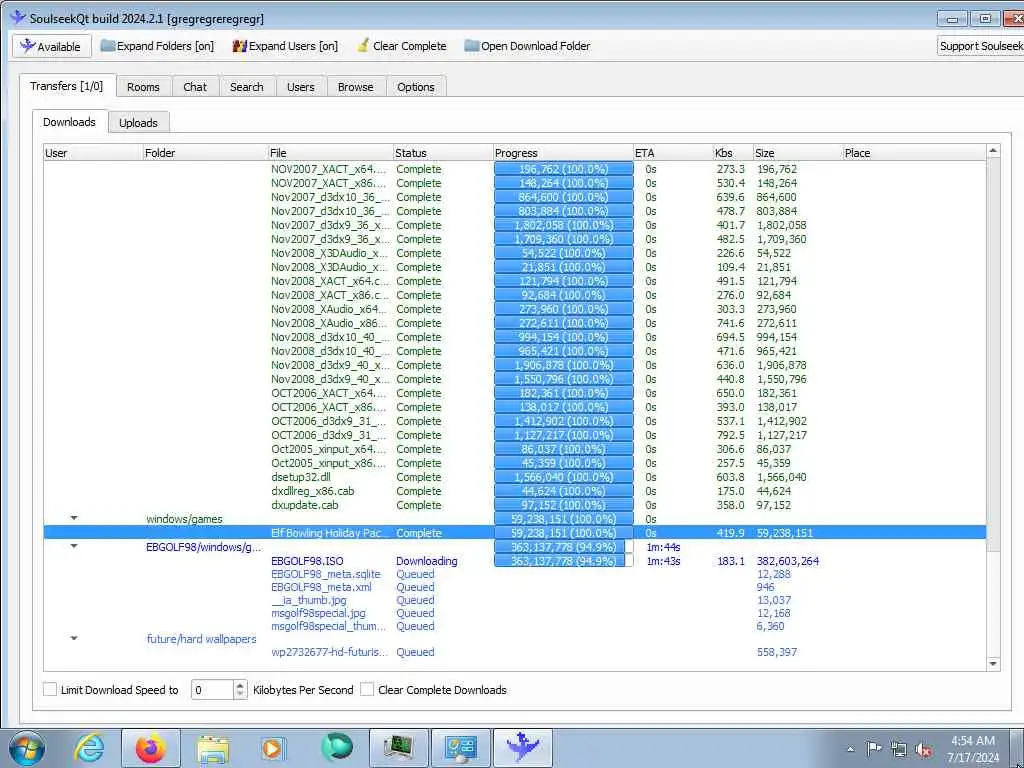This screenshot has height=768, width=1024.
Task: Click the users icon beside Expand Users
Action: point(240,46)
